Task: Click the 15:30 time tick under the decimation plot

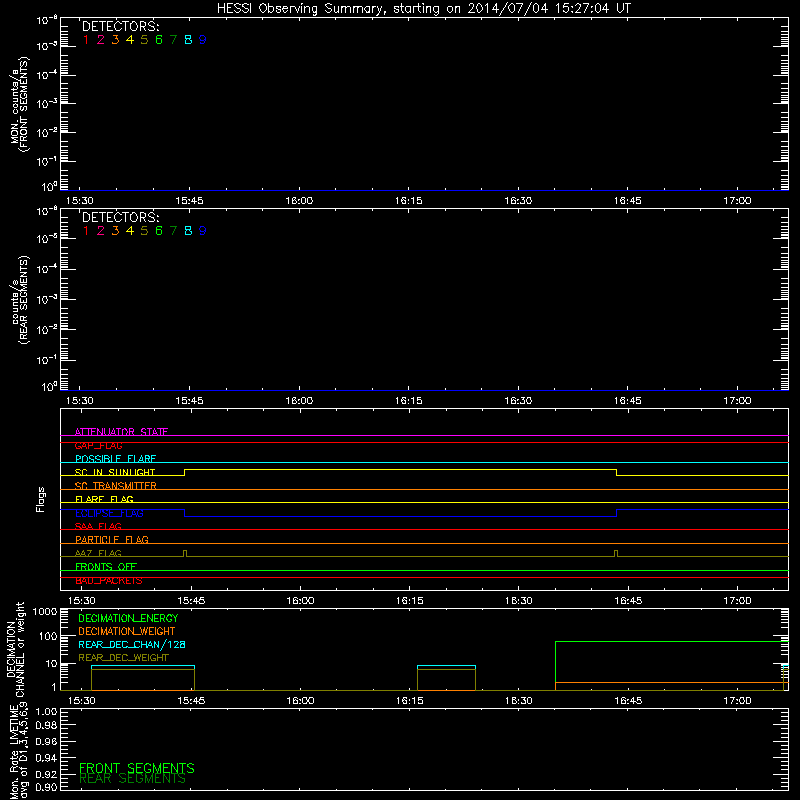Action: (82, 701)
